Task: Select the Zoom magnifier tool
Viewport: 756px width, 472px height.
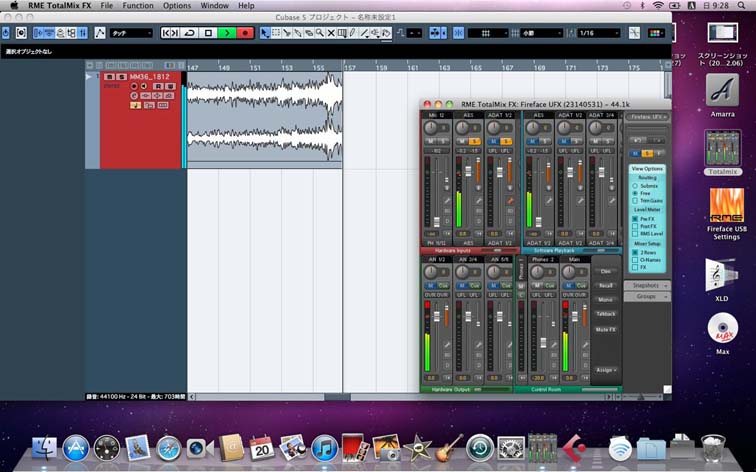Action: click(320, 33)
